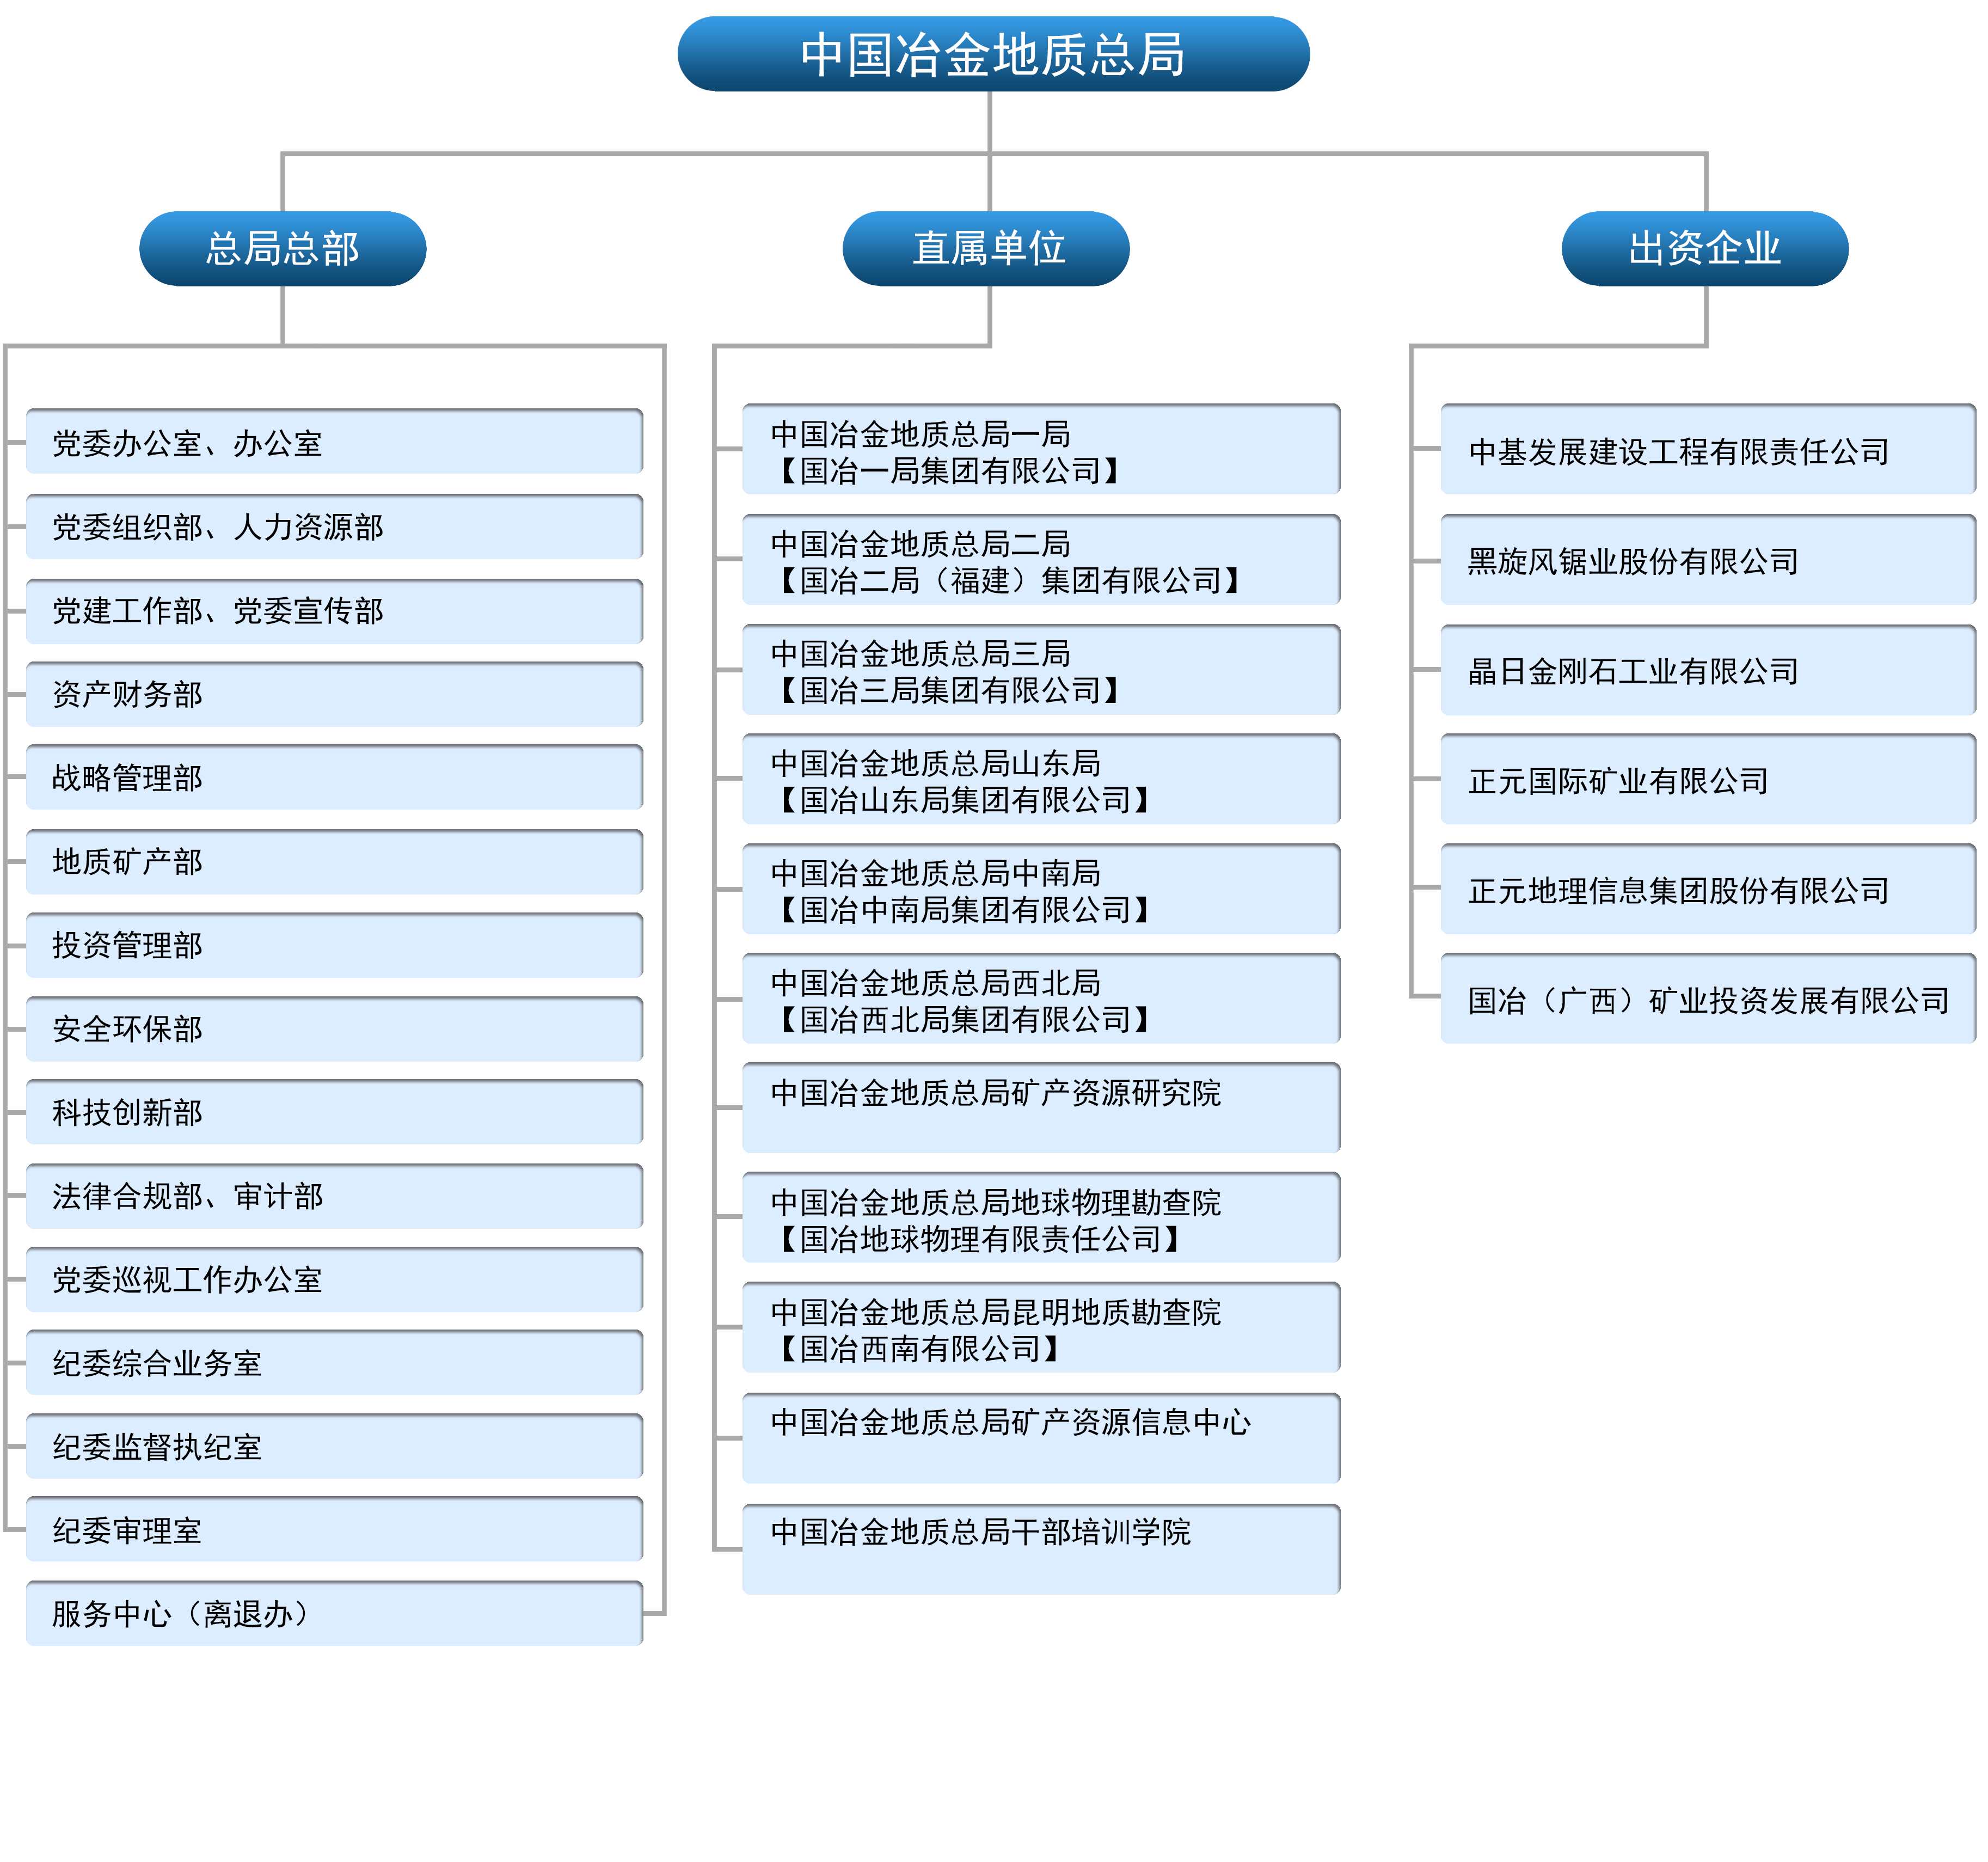
Task: Open the 地质矿产部 department
Action: click(335, 862)
